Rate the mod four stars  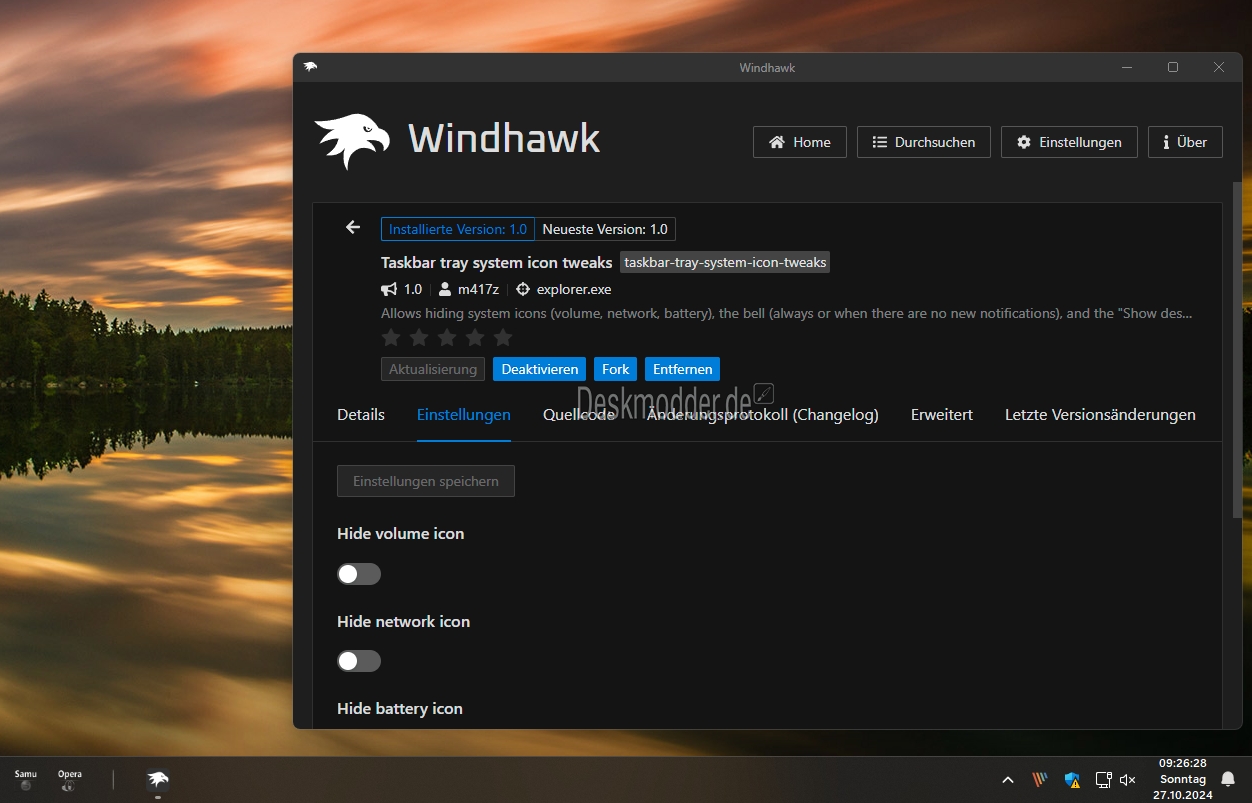point(475,338)
